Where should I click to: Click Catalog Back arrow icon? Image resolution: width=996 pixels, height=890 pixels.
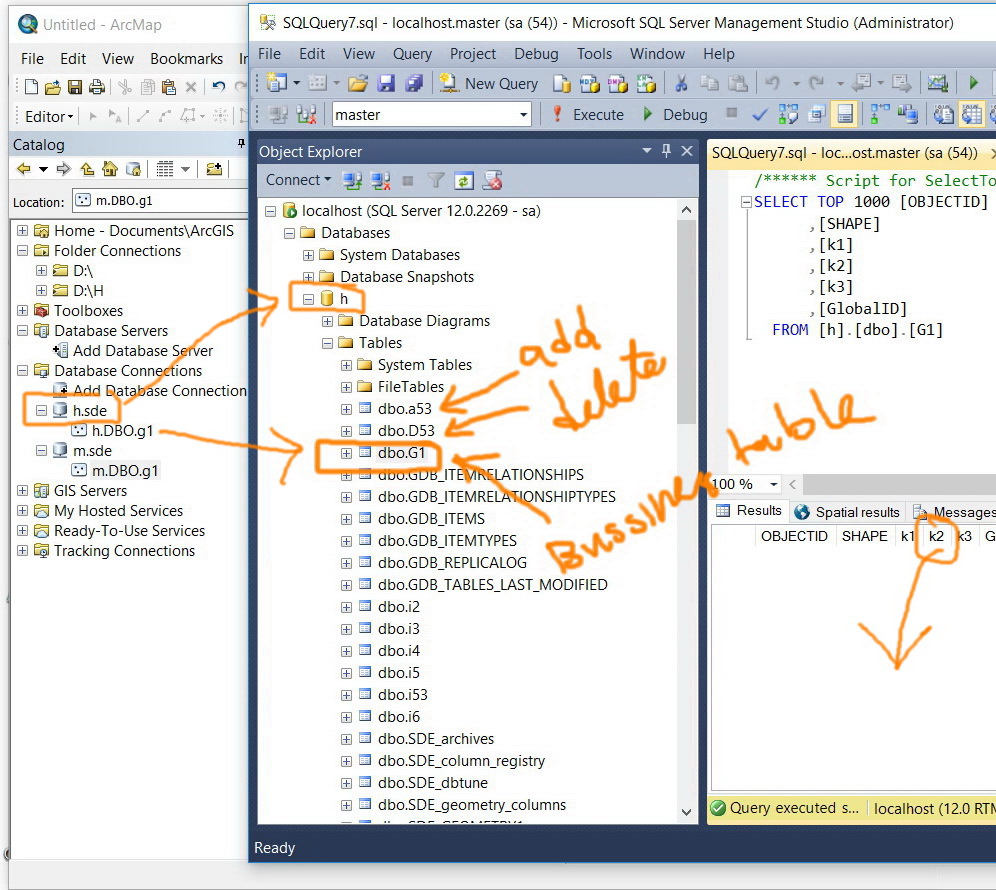(x=24, y=169)
